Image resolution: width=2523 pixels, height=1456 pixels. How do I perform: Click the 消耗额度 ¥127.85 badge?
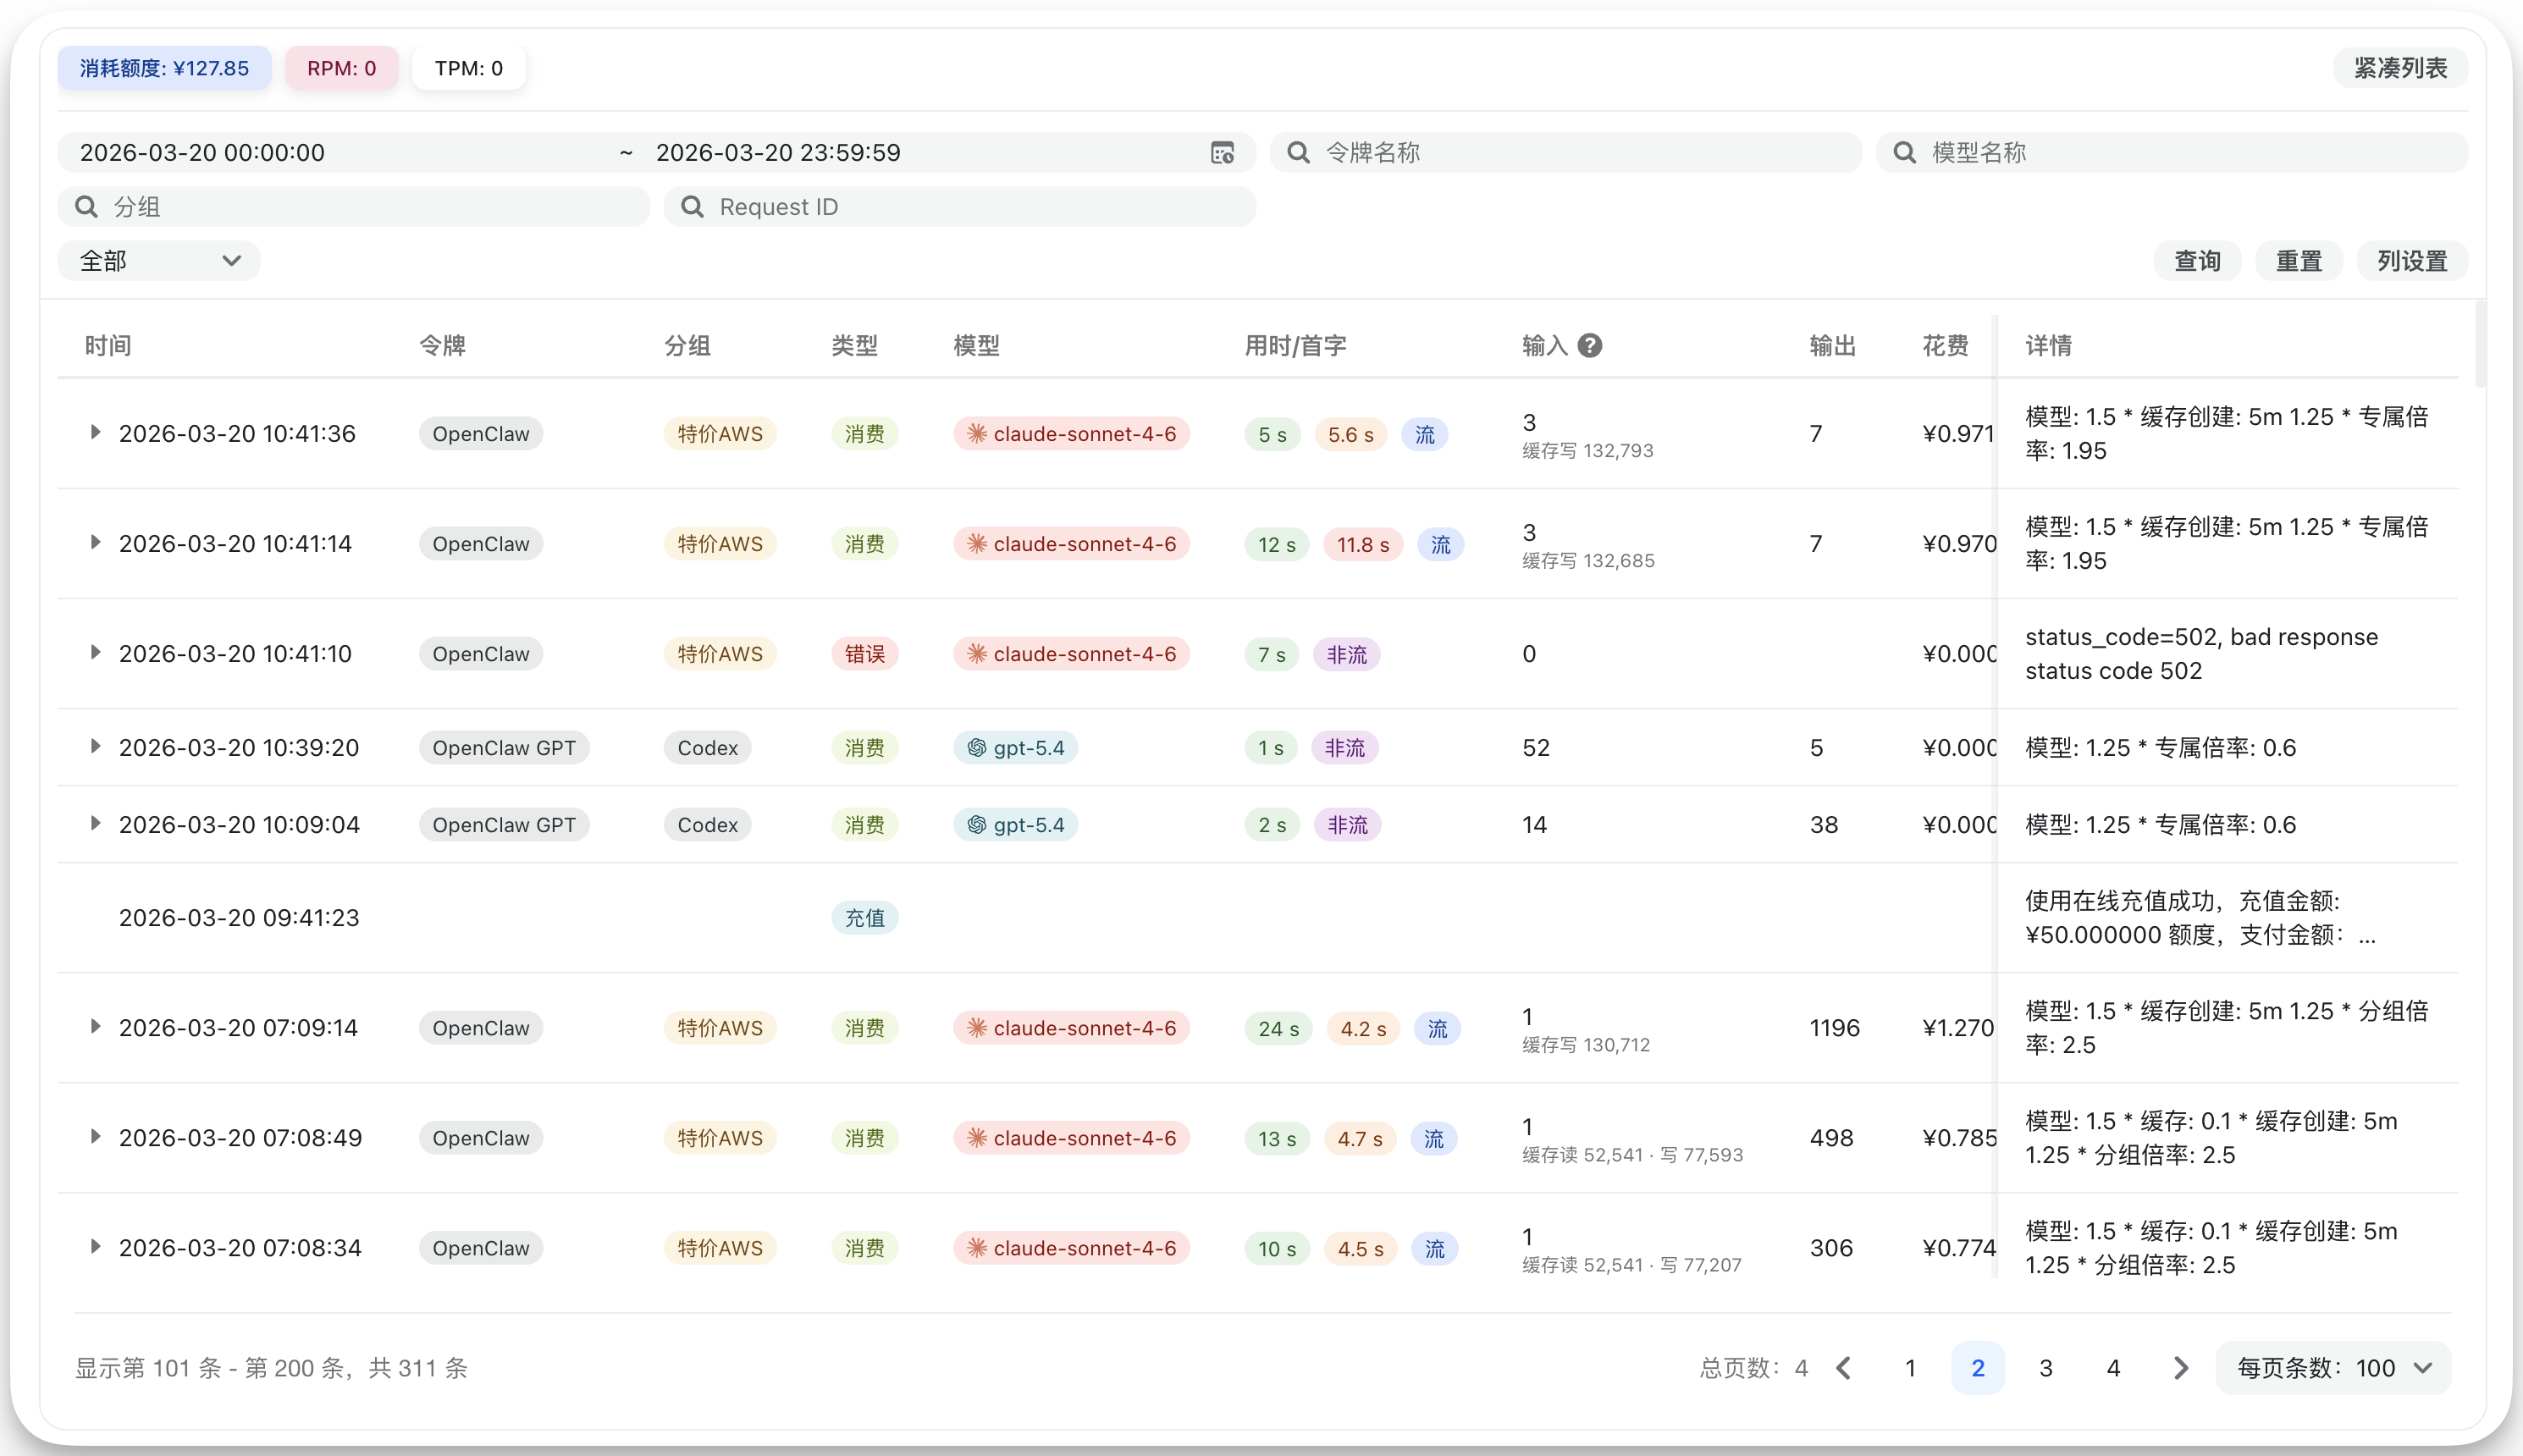(164, 68)
